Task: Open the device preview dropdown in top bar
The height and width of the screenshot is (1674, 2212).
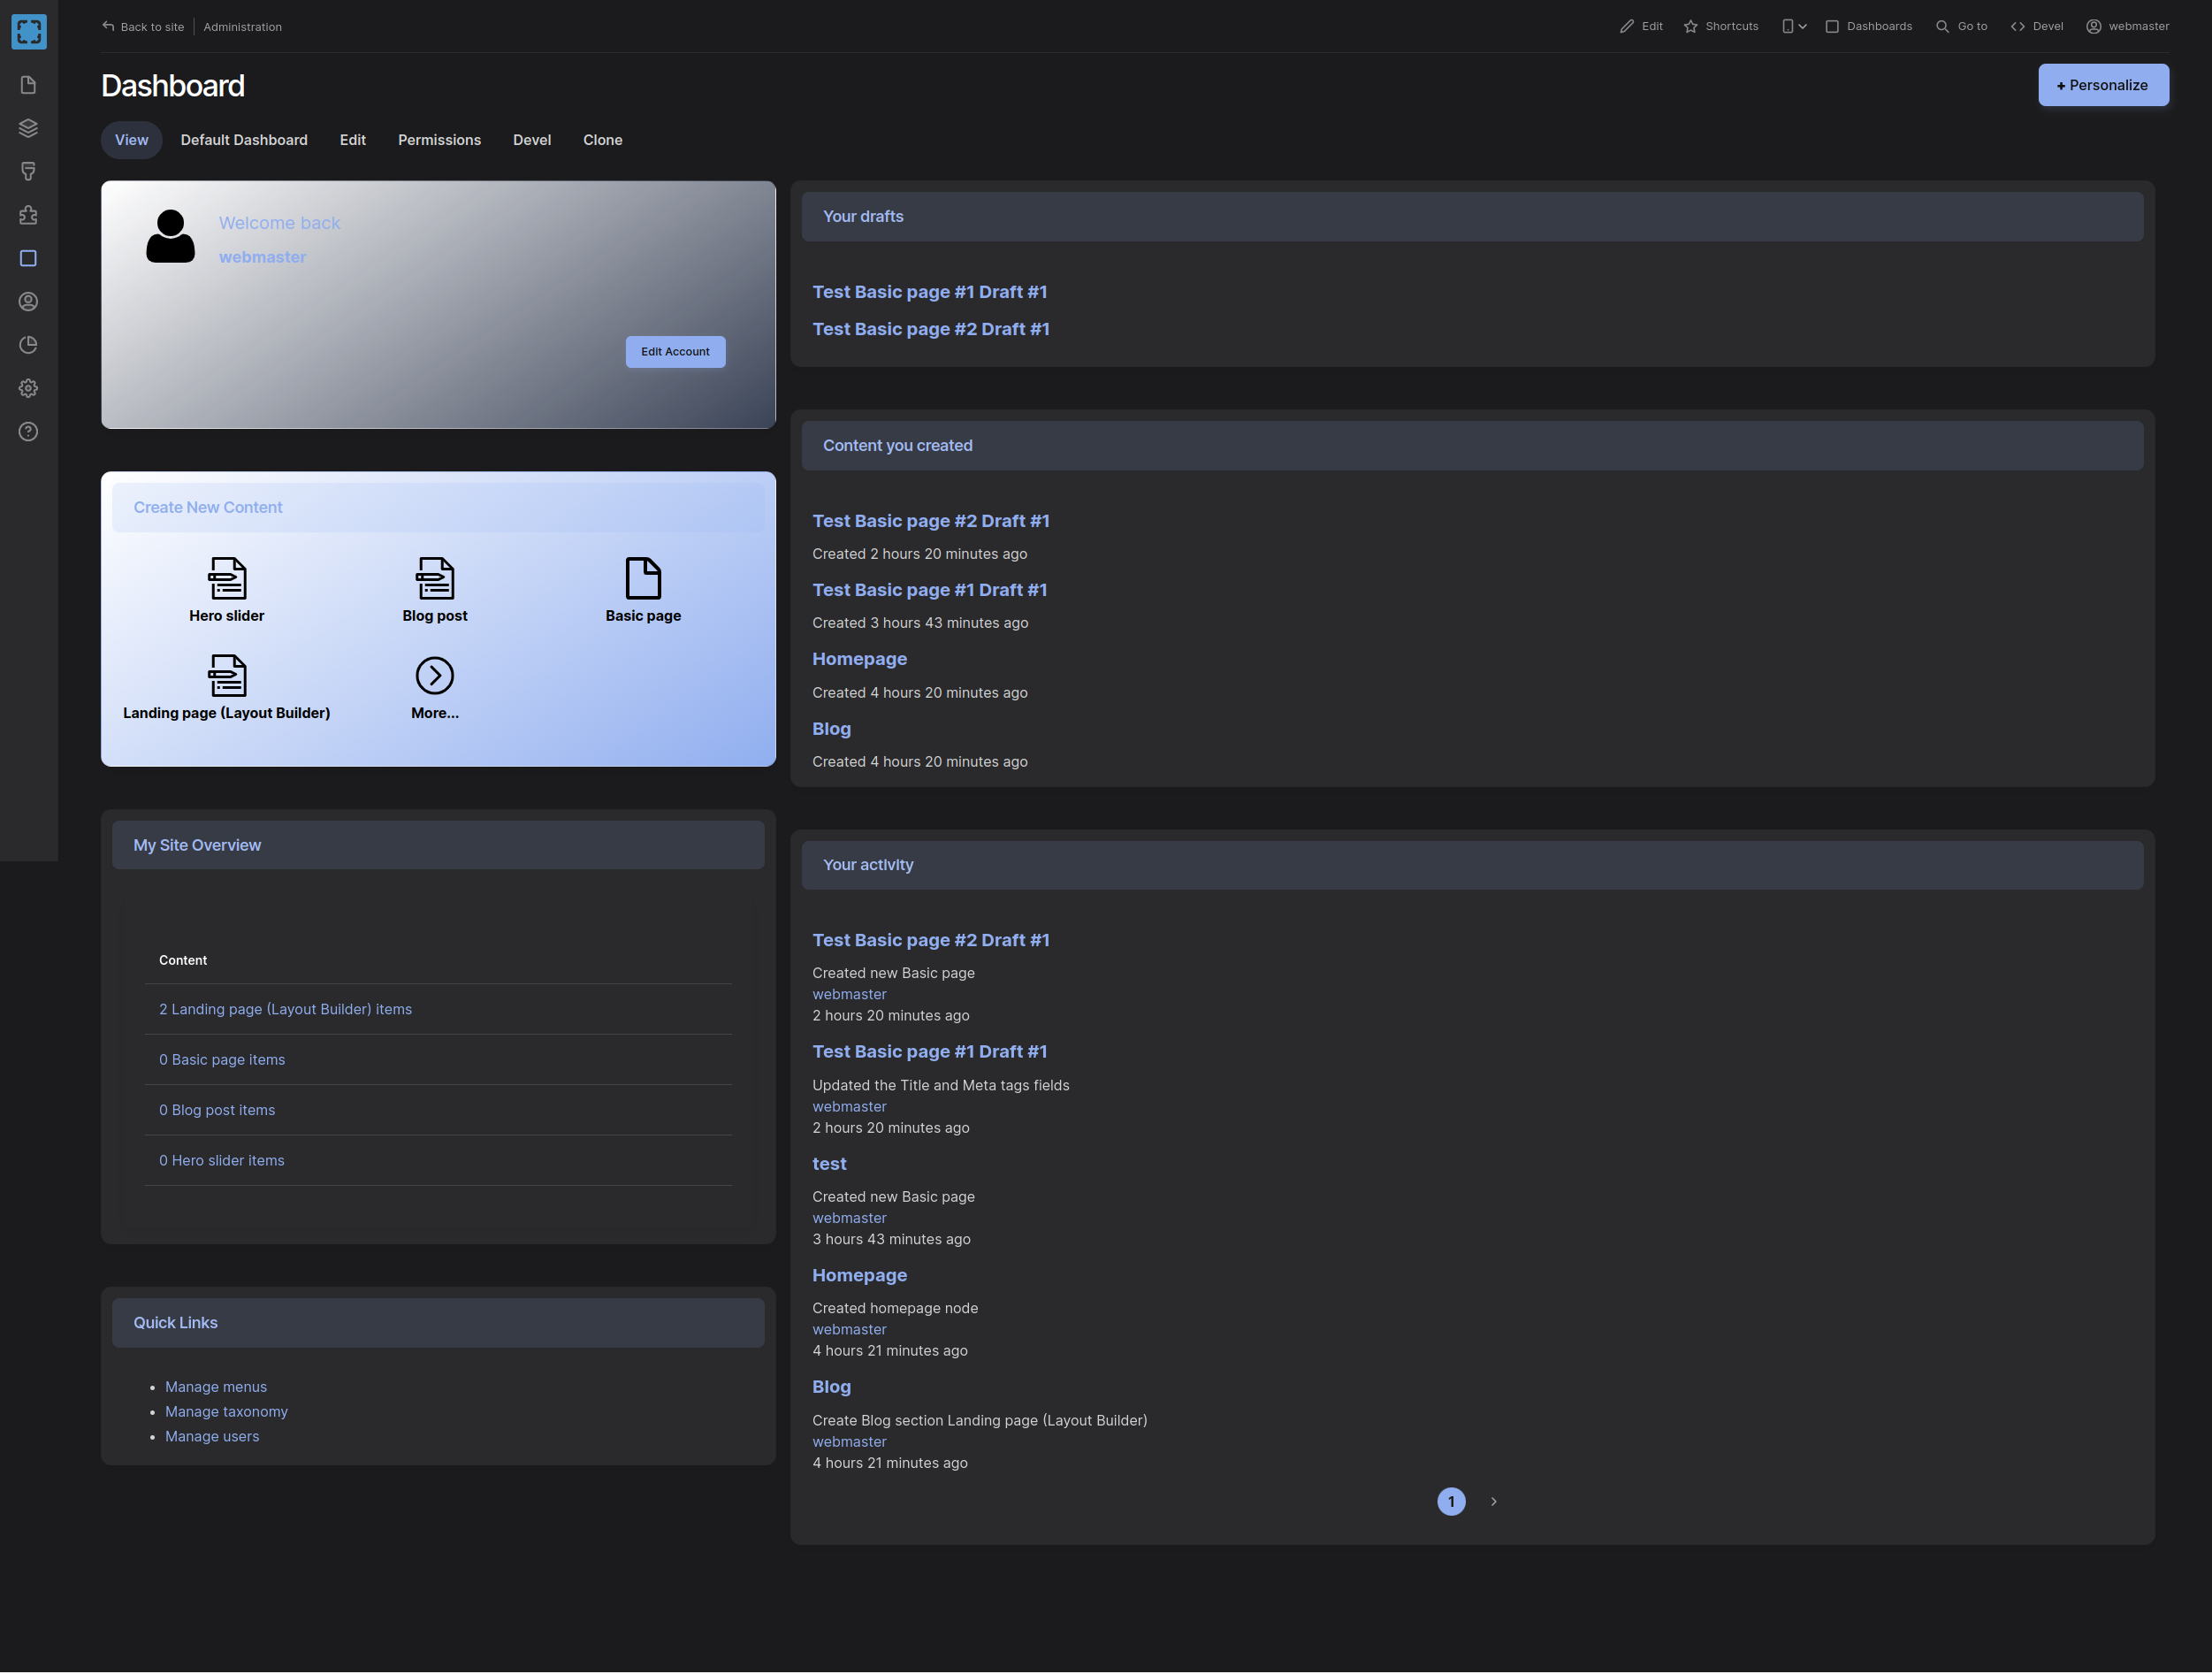Action: coord(1793,27)
